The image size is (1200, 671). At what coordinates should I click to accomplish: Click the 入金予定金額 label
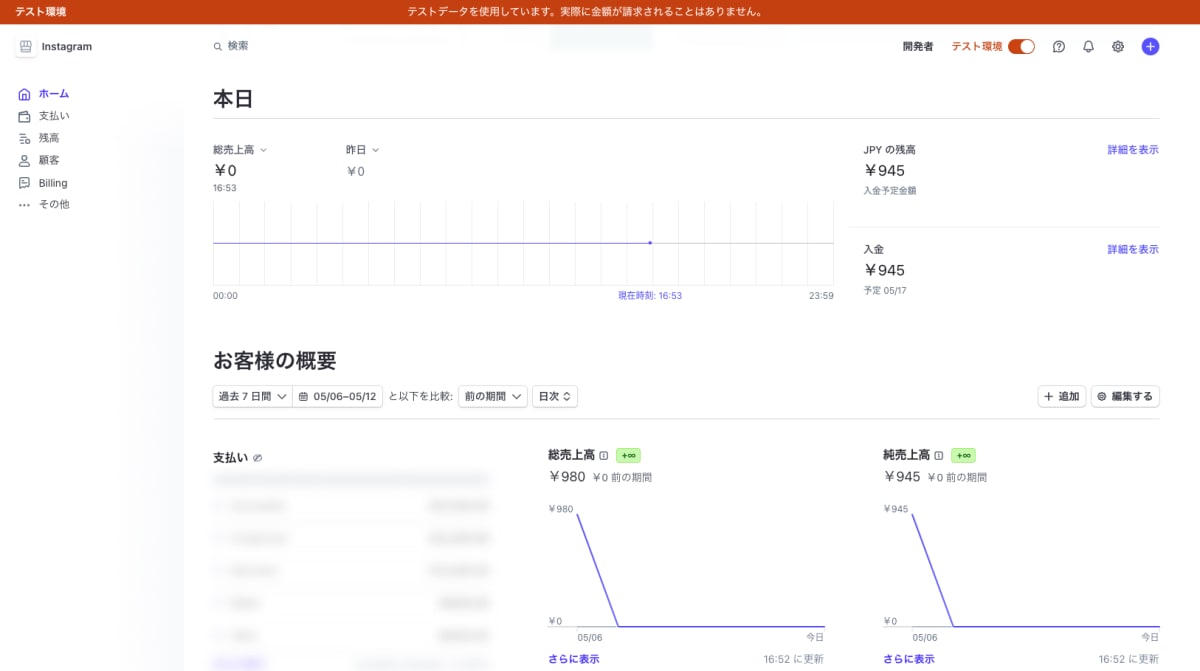pyautogui.click(x=889, y=190)
